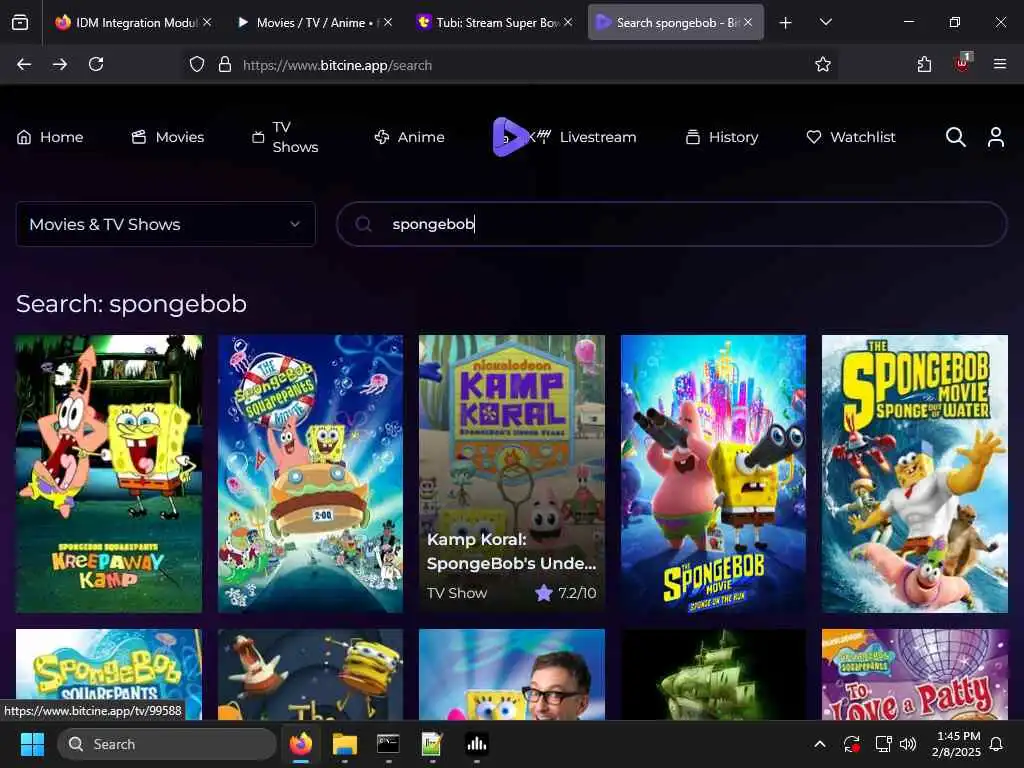
Task: Open Firefox from the taskbar
Action: (301, 744)
